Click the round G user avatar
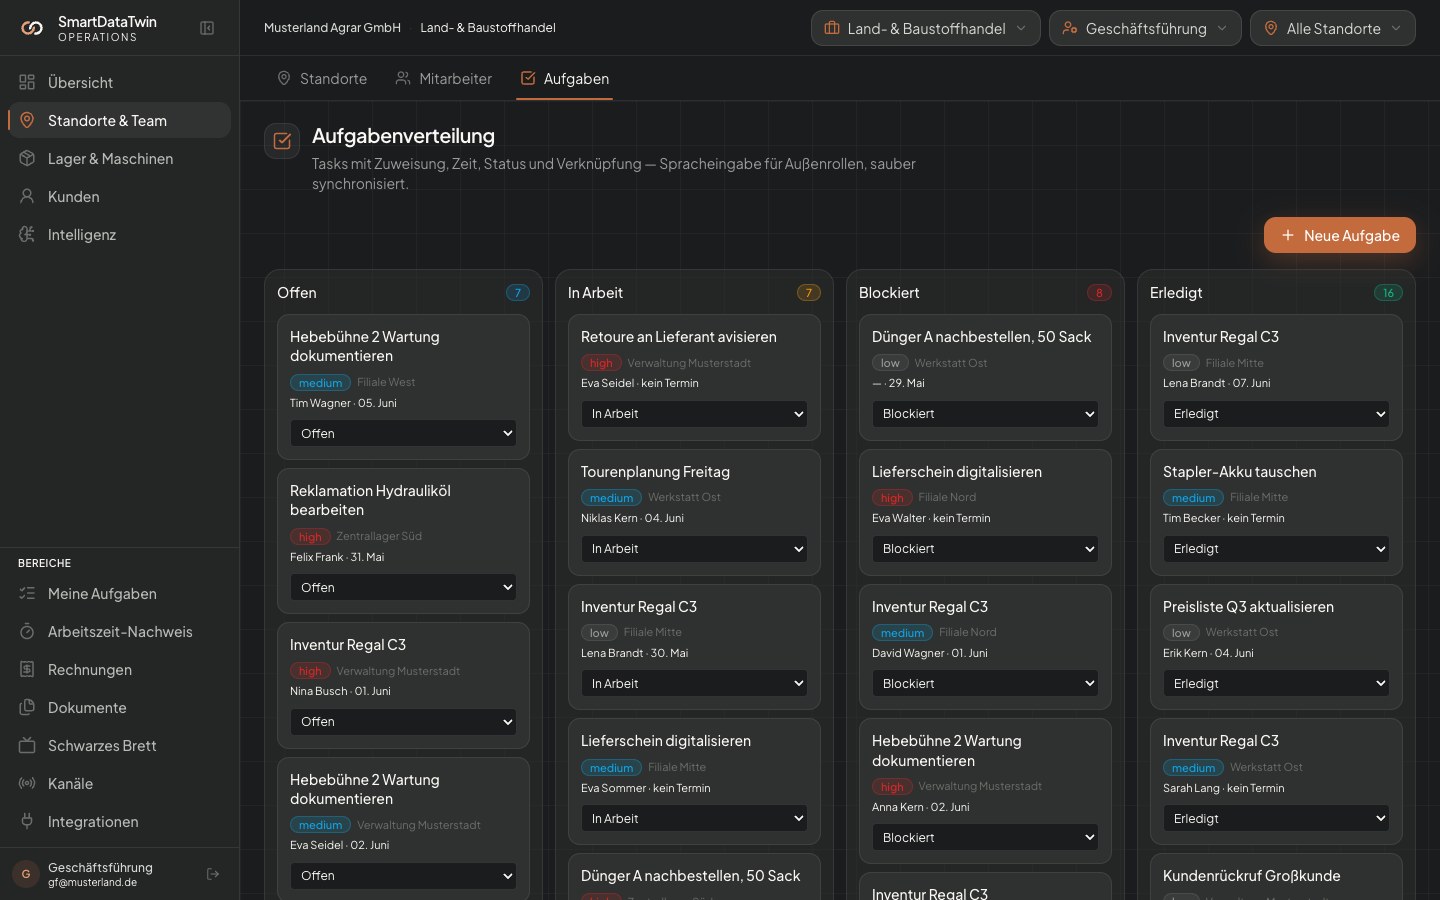1440x900 pixels. click(x=26, y=874)
